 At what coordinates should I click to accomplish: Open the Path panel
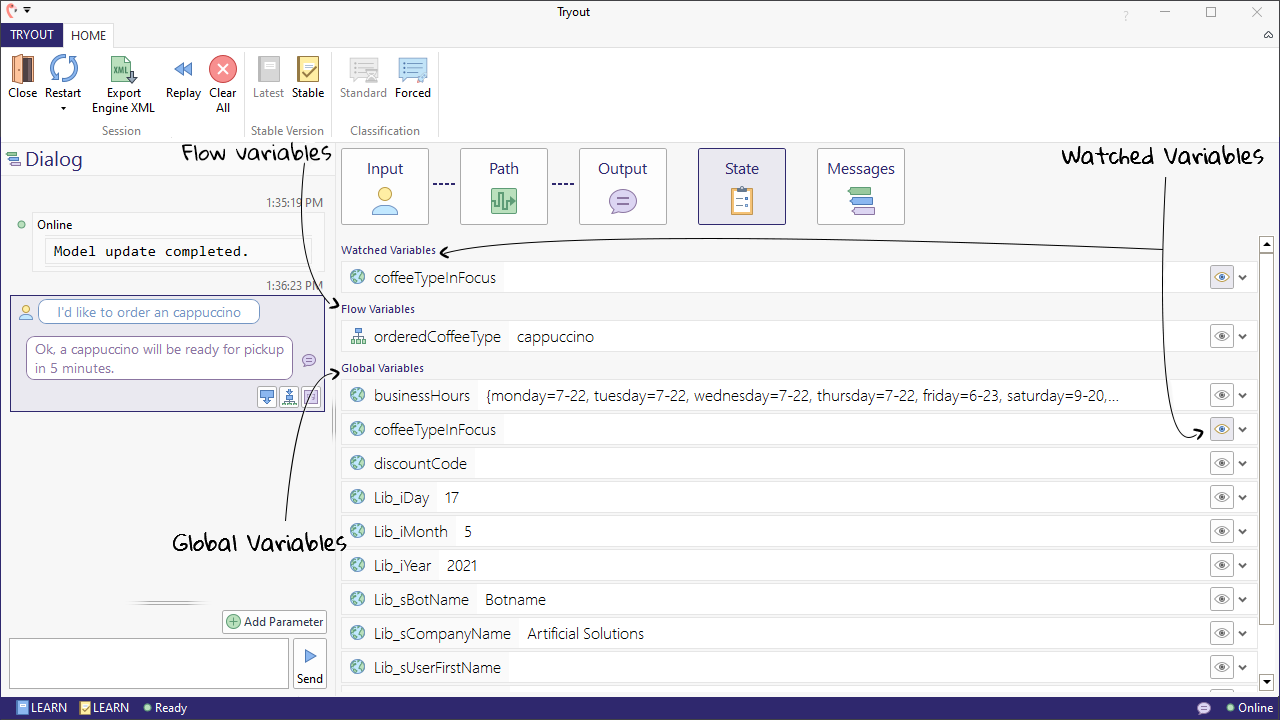[504, 186]
